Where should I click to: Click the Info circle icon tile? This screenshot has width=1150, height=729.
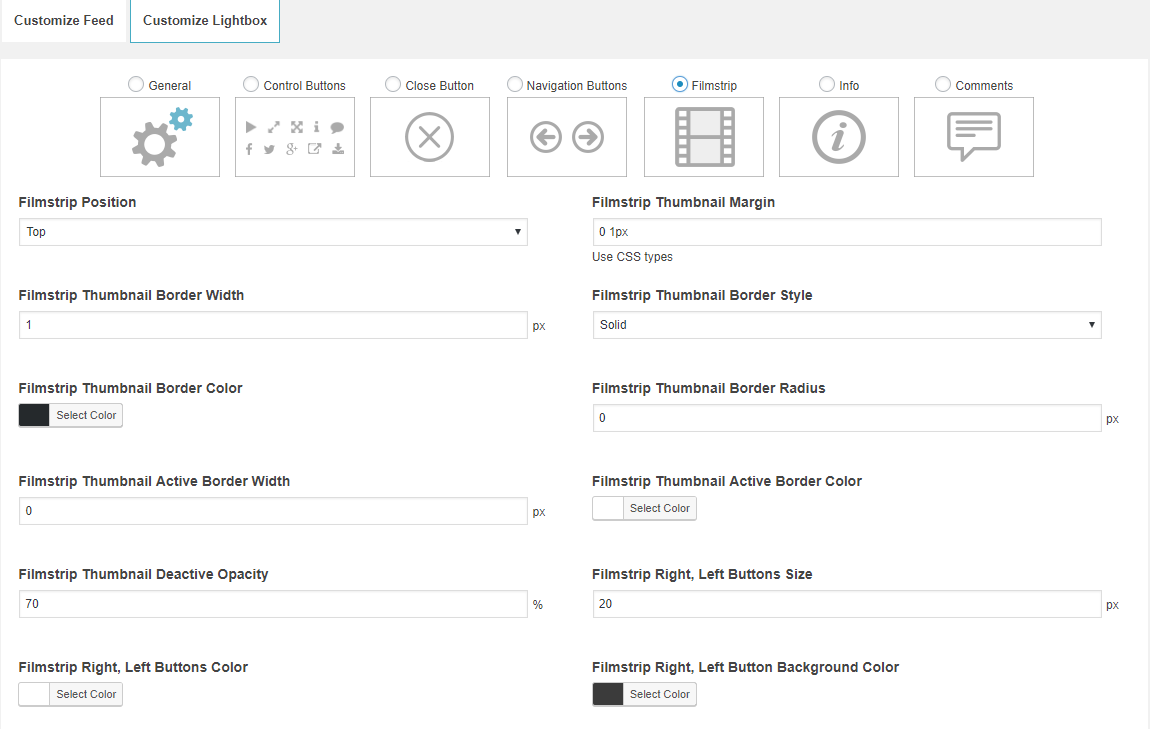(x=839, y=137)
